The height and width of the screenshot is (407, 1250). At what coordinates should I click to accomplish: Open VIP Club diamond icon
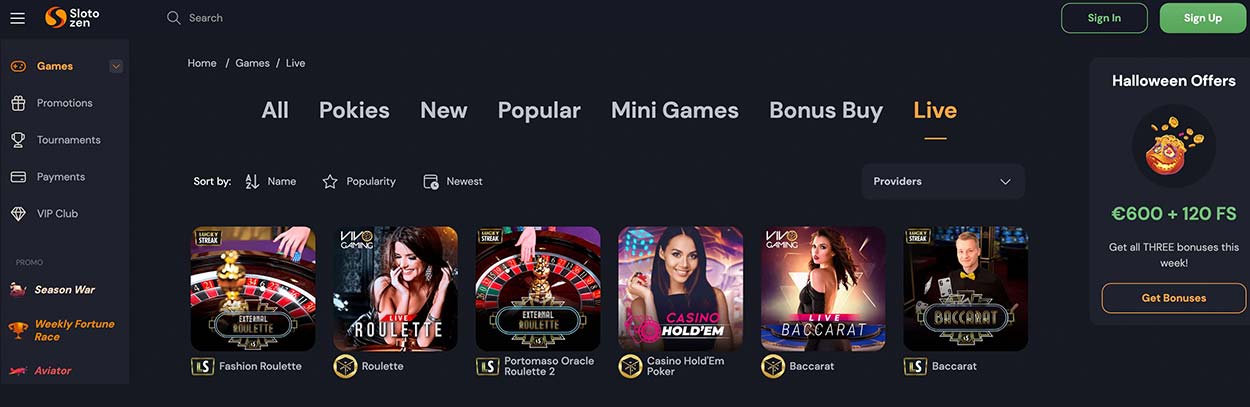(x=18, y=214)
